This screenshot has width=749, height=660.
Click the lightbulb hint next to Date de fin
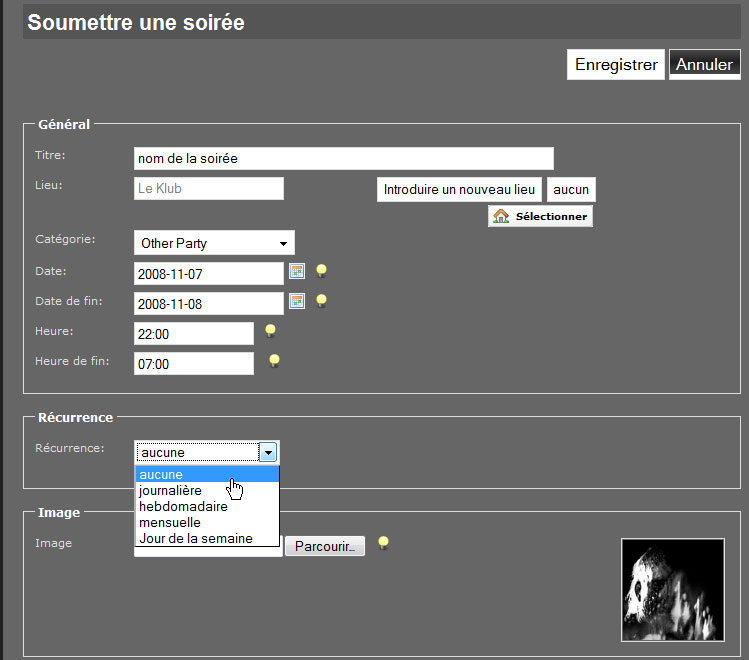(321, 301)
